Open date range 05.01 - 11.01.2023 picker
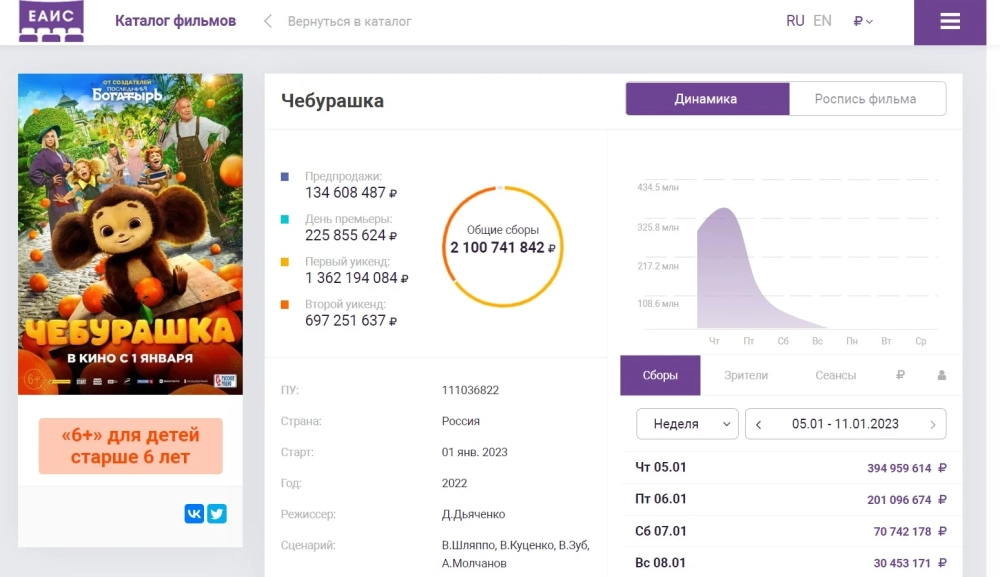This screenshot has height=577, width=1000. click(845, 424)
